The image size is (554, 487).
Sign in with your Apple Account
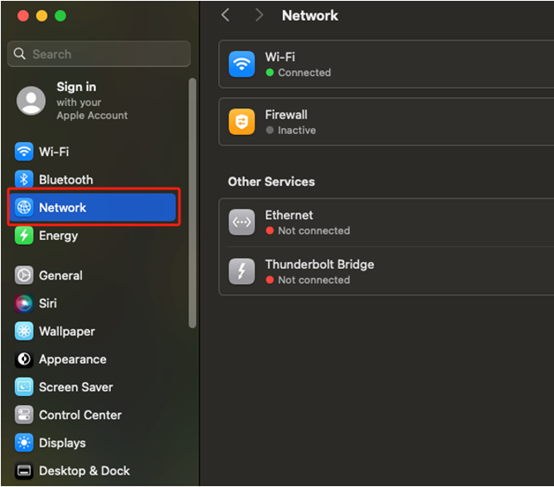tap(72, 101)
